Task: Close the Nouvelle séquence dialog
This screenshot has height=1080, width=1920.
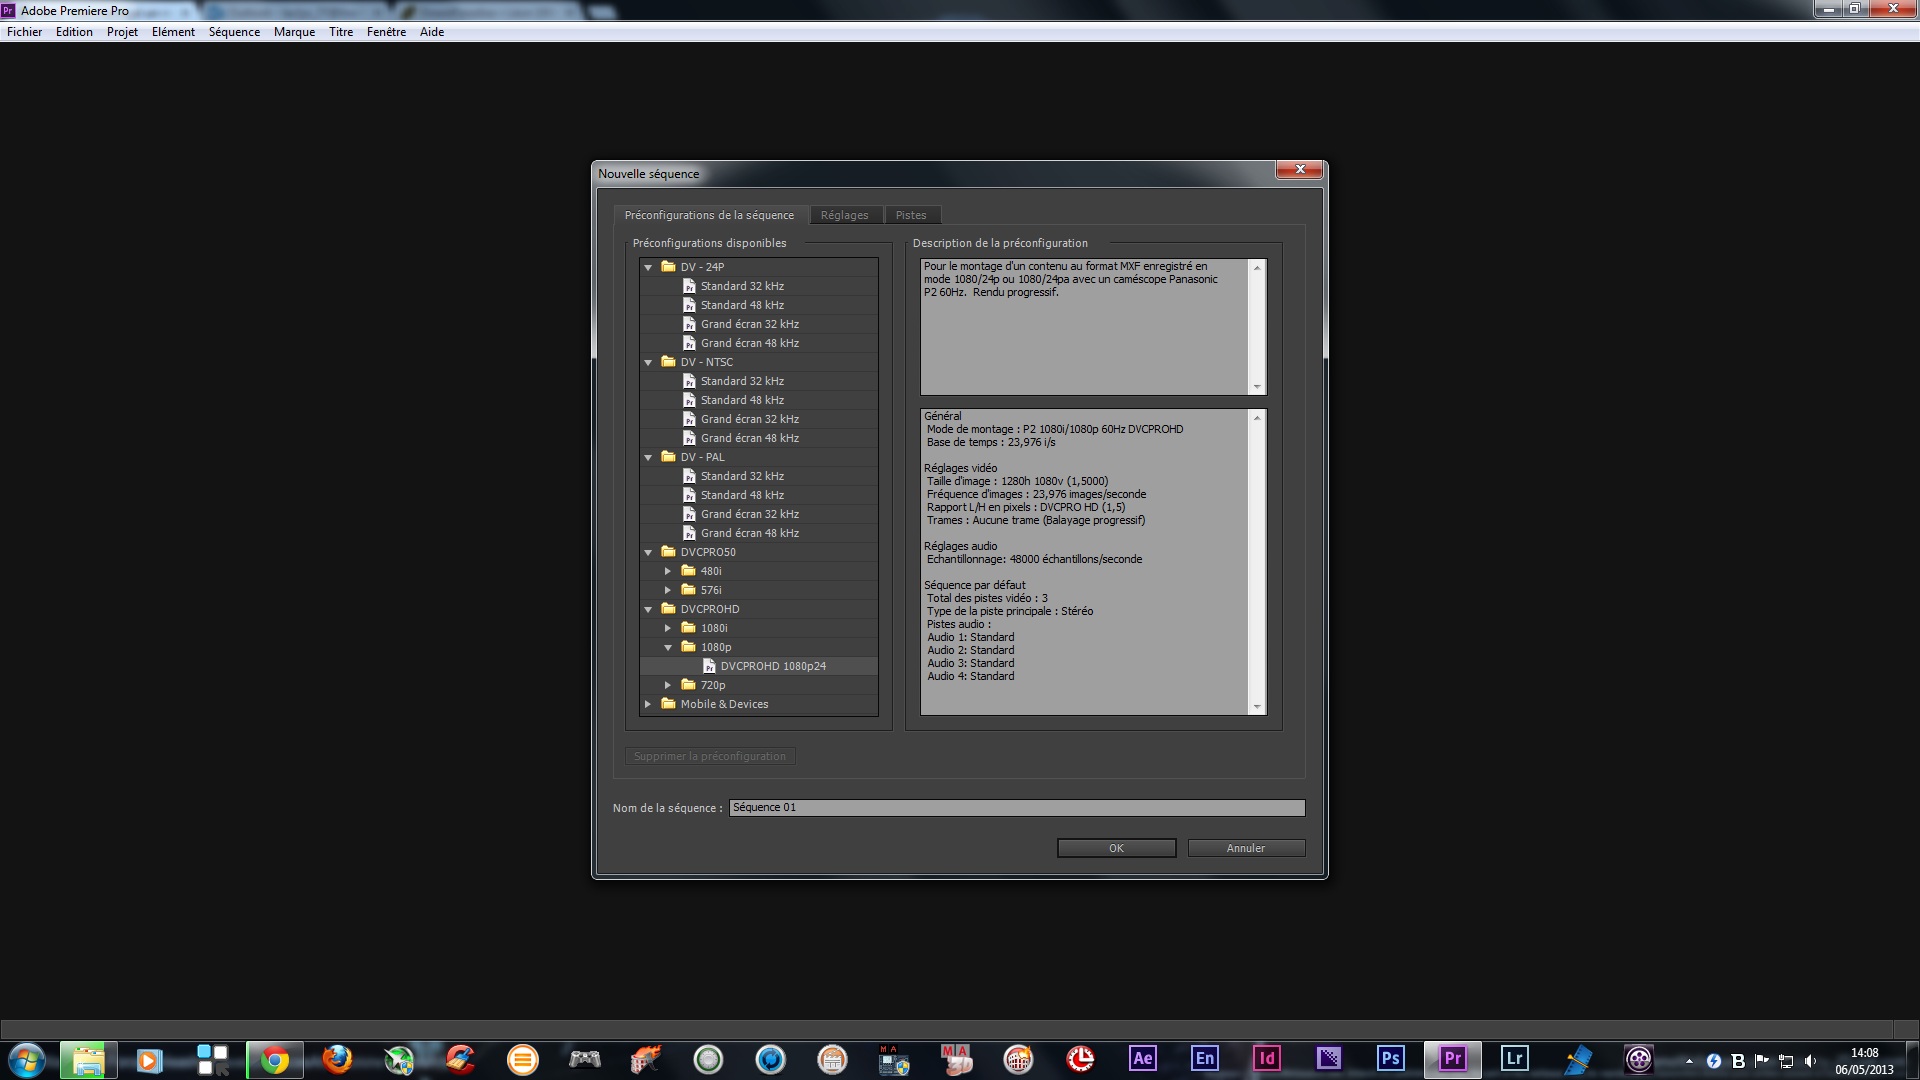Action: (x=1300, y=169)
